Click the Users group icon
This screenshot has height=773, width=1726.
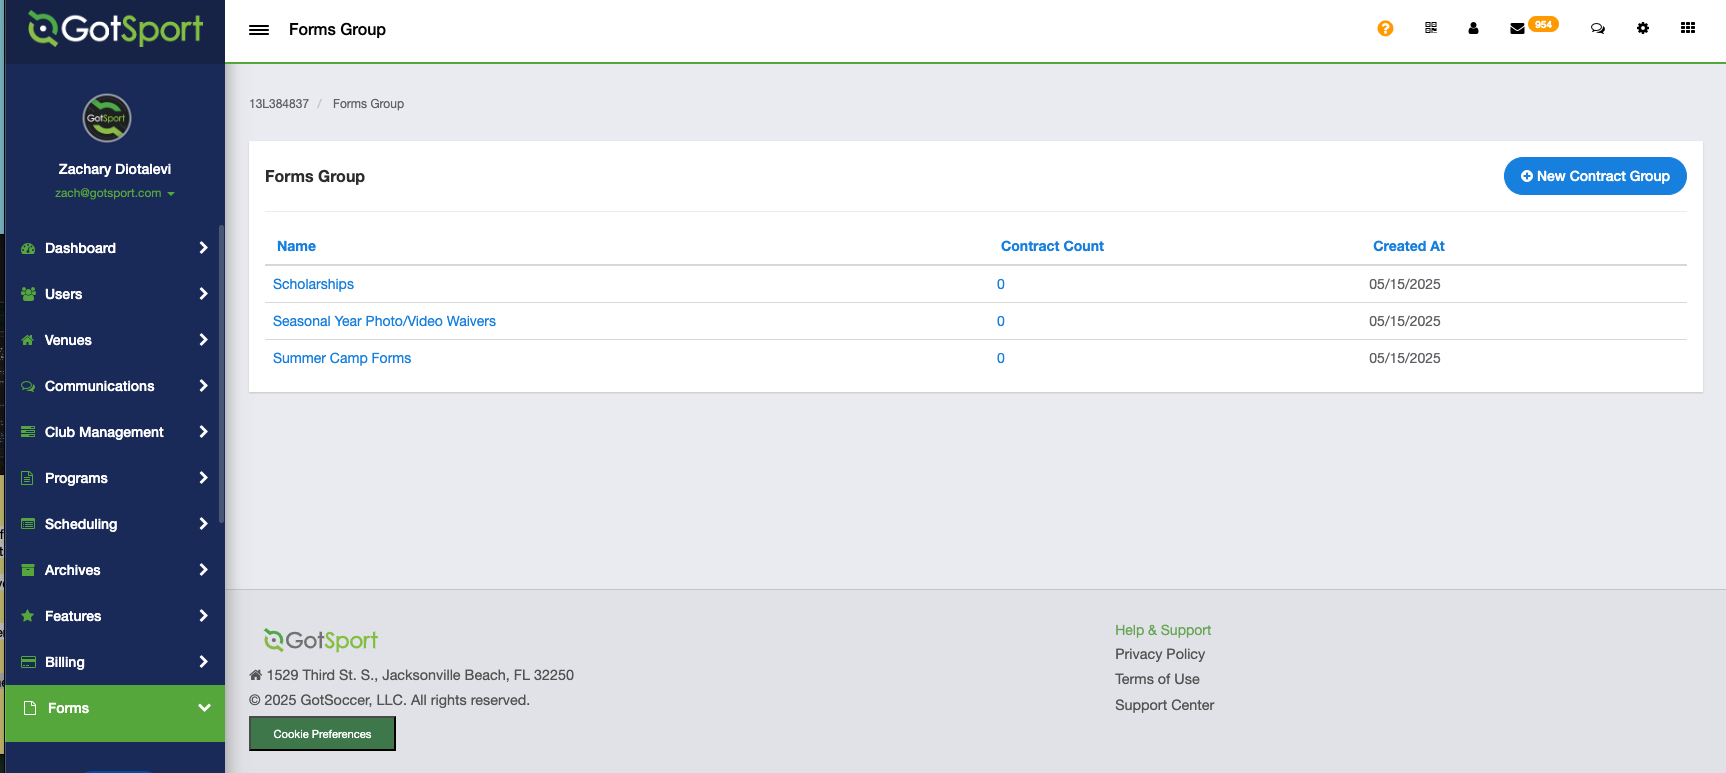pos(28,294)
